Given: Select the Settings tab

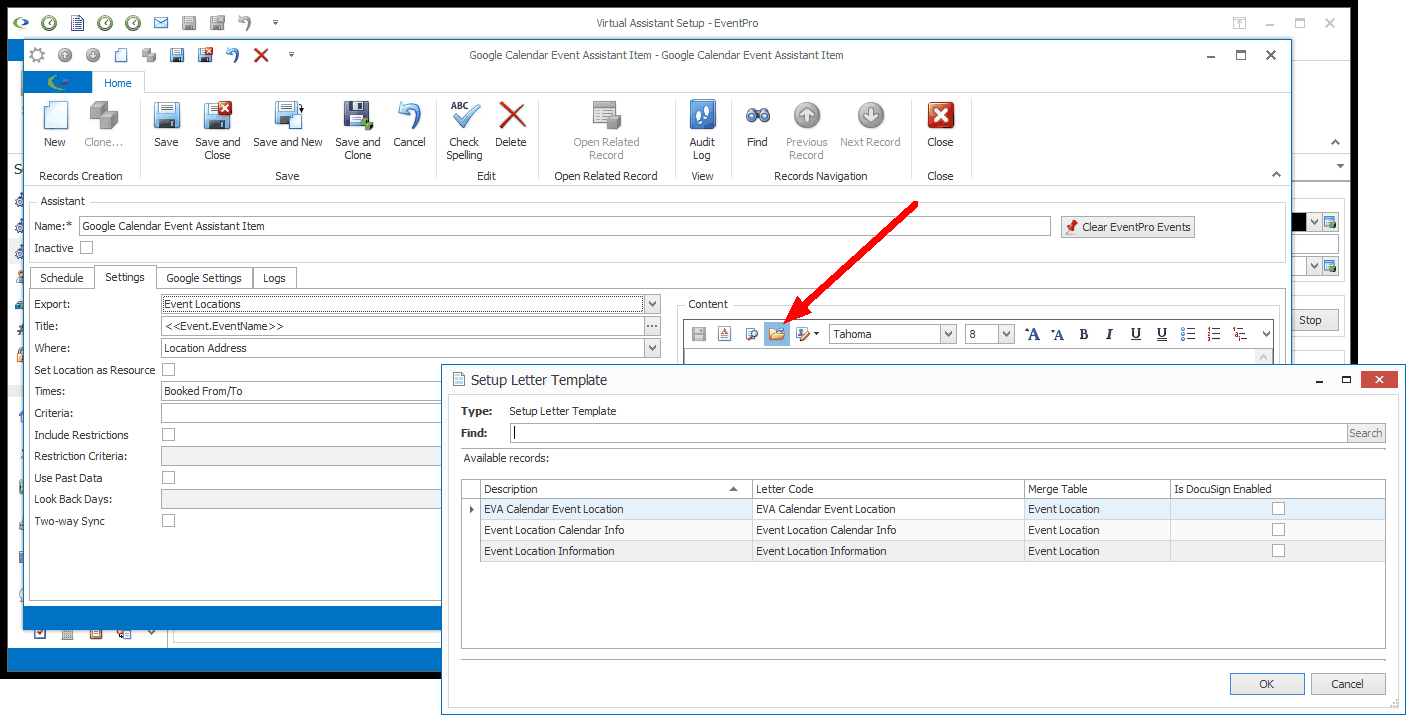Looking at the screenshot, I should 125,277.
